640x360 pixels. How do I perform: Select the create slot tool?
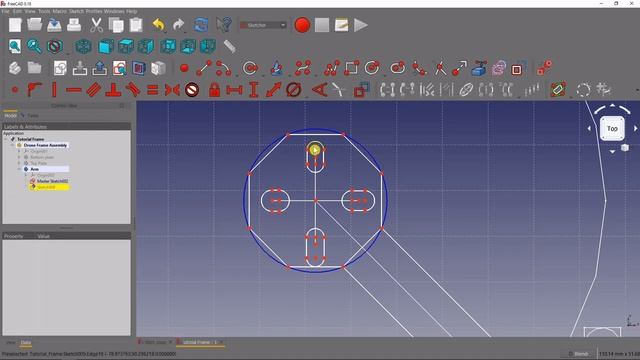(398, 68)
